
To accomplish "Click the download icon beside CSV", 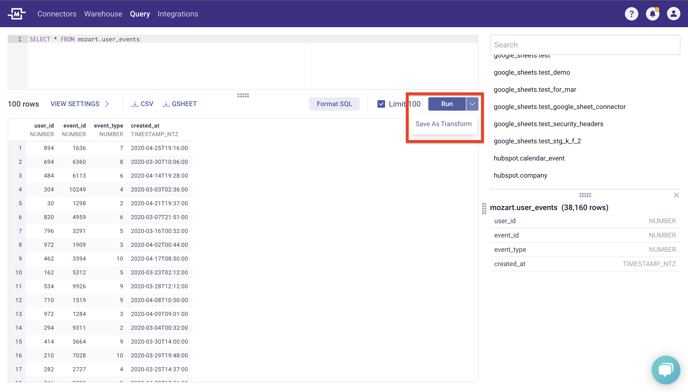I will coord(135,104).
